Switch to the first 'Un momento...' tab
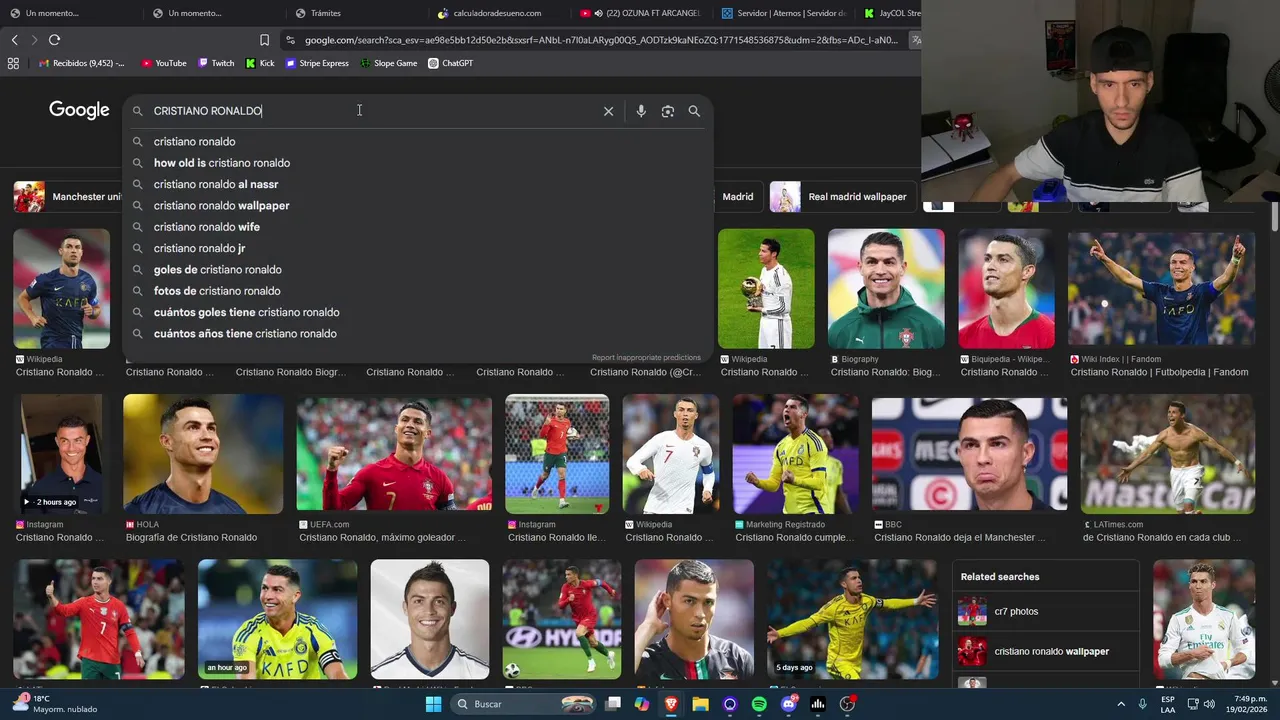 [70, 13]
